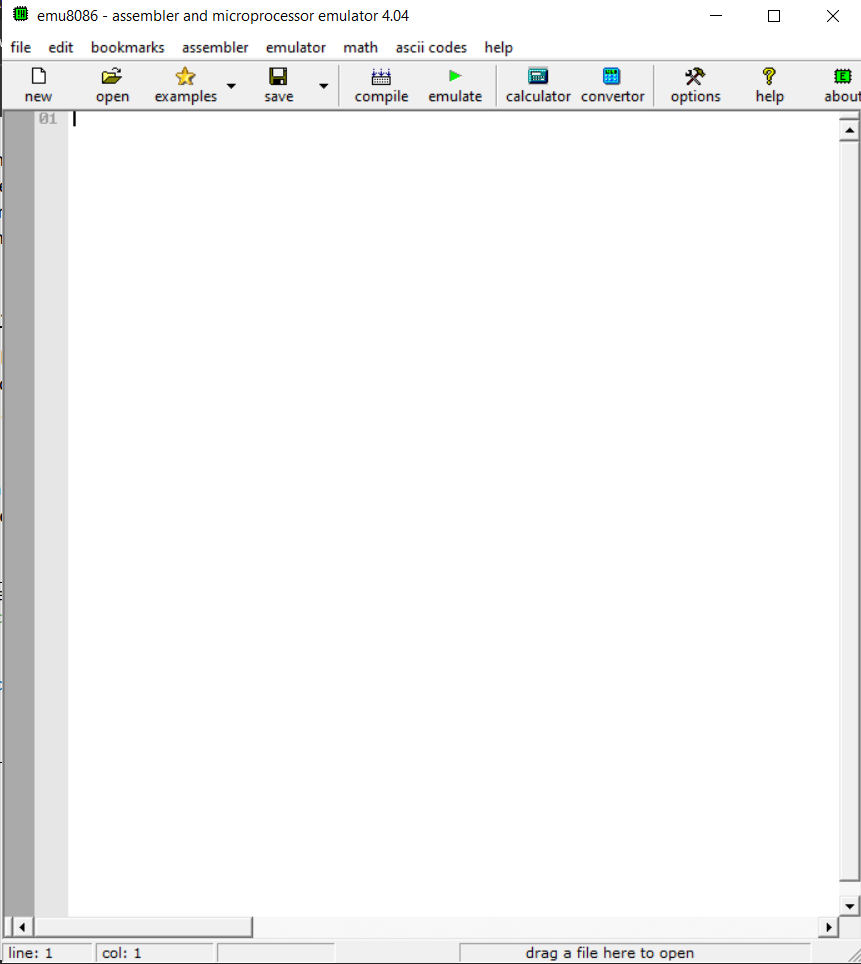Open the help menu in the menu bar
The image size is (861, 964).
pyautogui.click(x=498, y=47)
